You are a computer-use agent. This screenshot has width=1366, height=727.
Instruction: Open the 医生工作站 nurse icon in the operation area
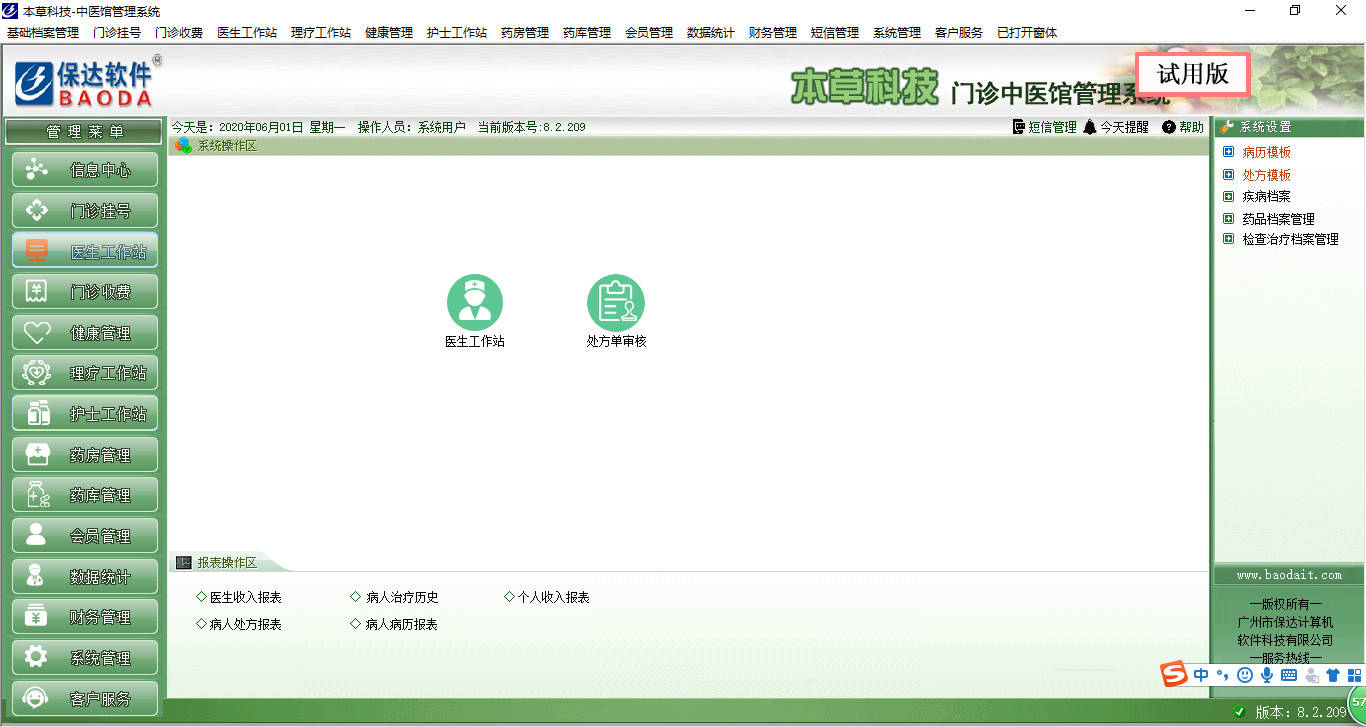tap(475, 302)
